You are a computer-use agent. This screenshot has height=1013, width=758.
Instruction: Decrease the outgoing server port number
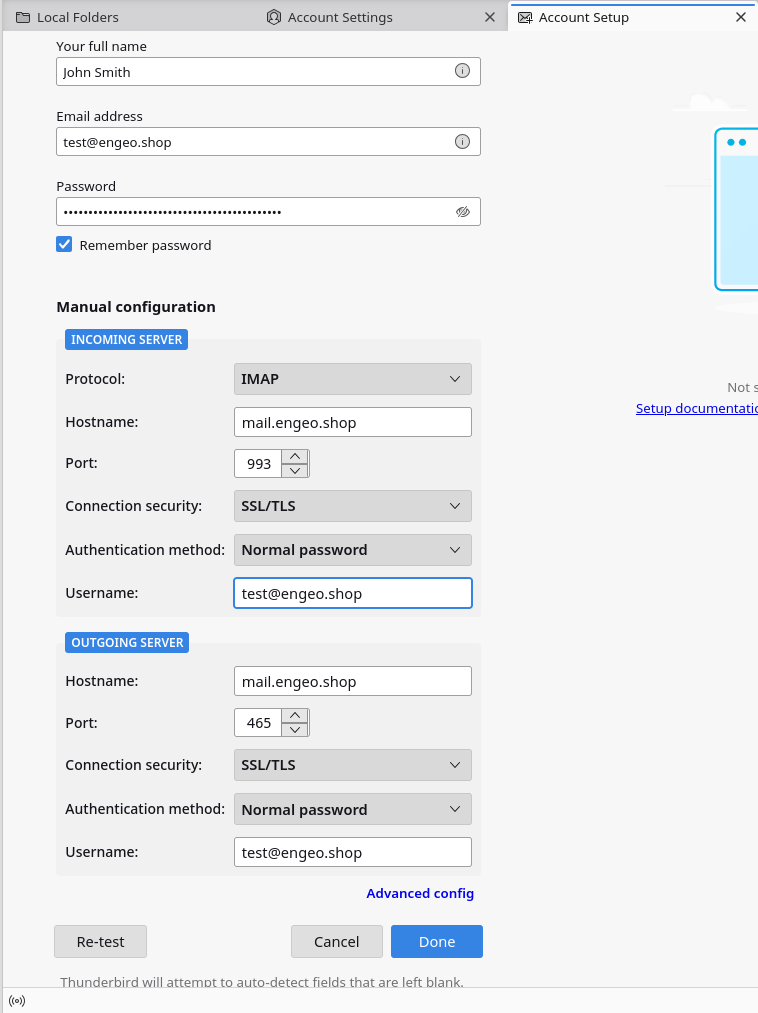pyautogui.click(x=295, y=729)
